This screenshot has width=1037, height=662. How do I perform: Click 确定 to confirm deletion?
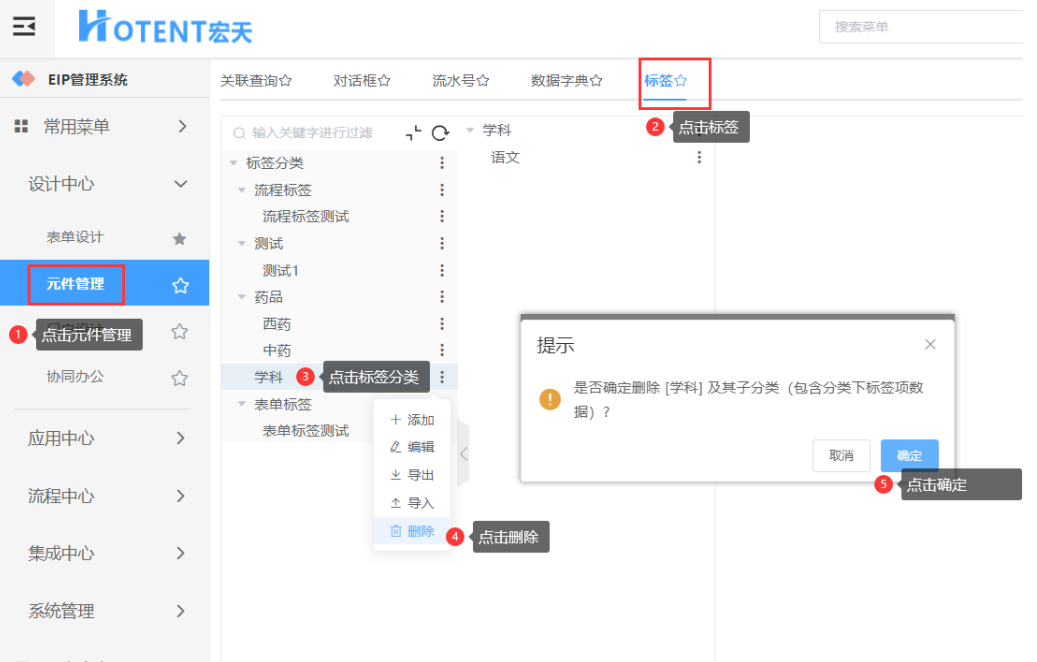point(909,455)
